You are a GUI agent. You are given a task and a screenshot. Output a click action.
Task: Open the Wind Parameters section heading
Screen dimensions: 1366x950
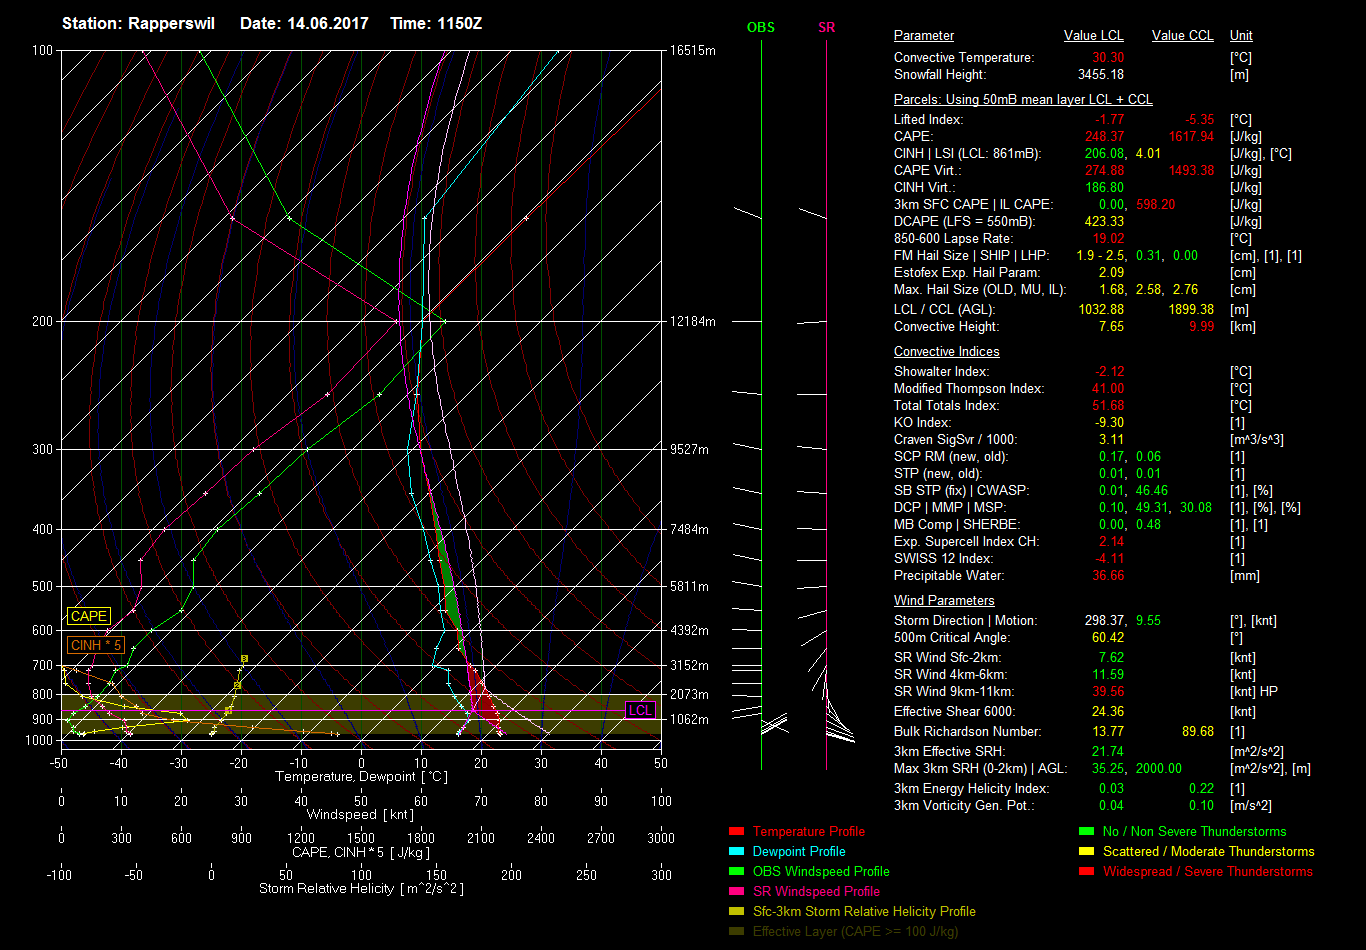click(x=943, y=601)
